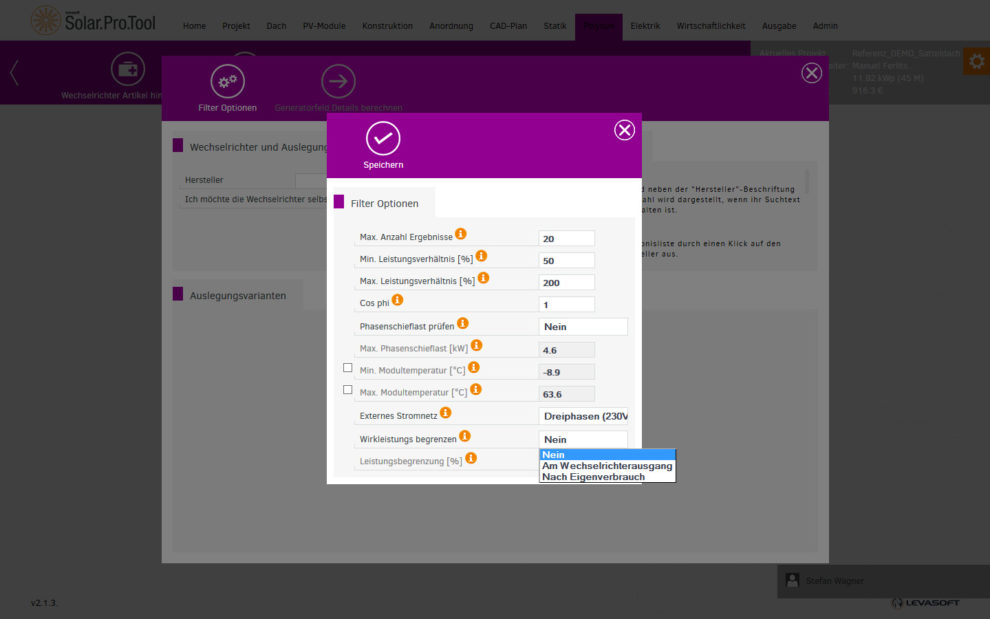The image size is (990, 619).
Task: Open the orange settings gear icon
Action: (976, 61)
